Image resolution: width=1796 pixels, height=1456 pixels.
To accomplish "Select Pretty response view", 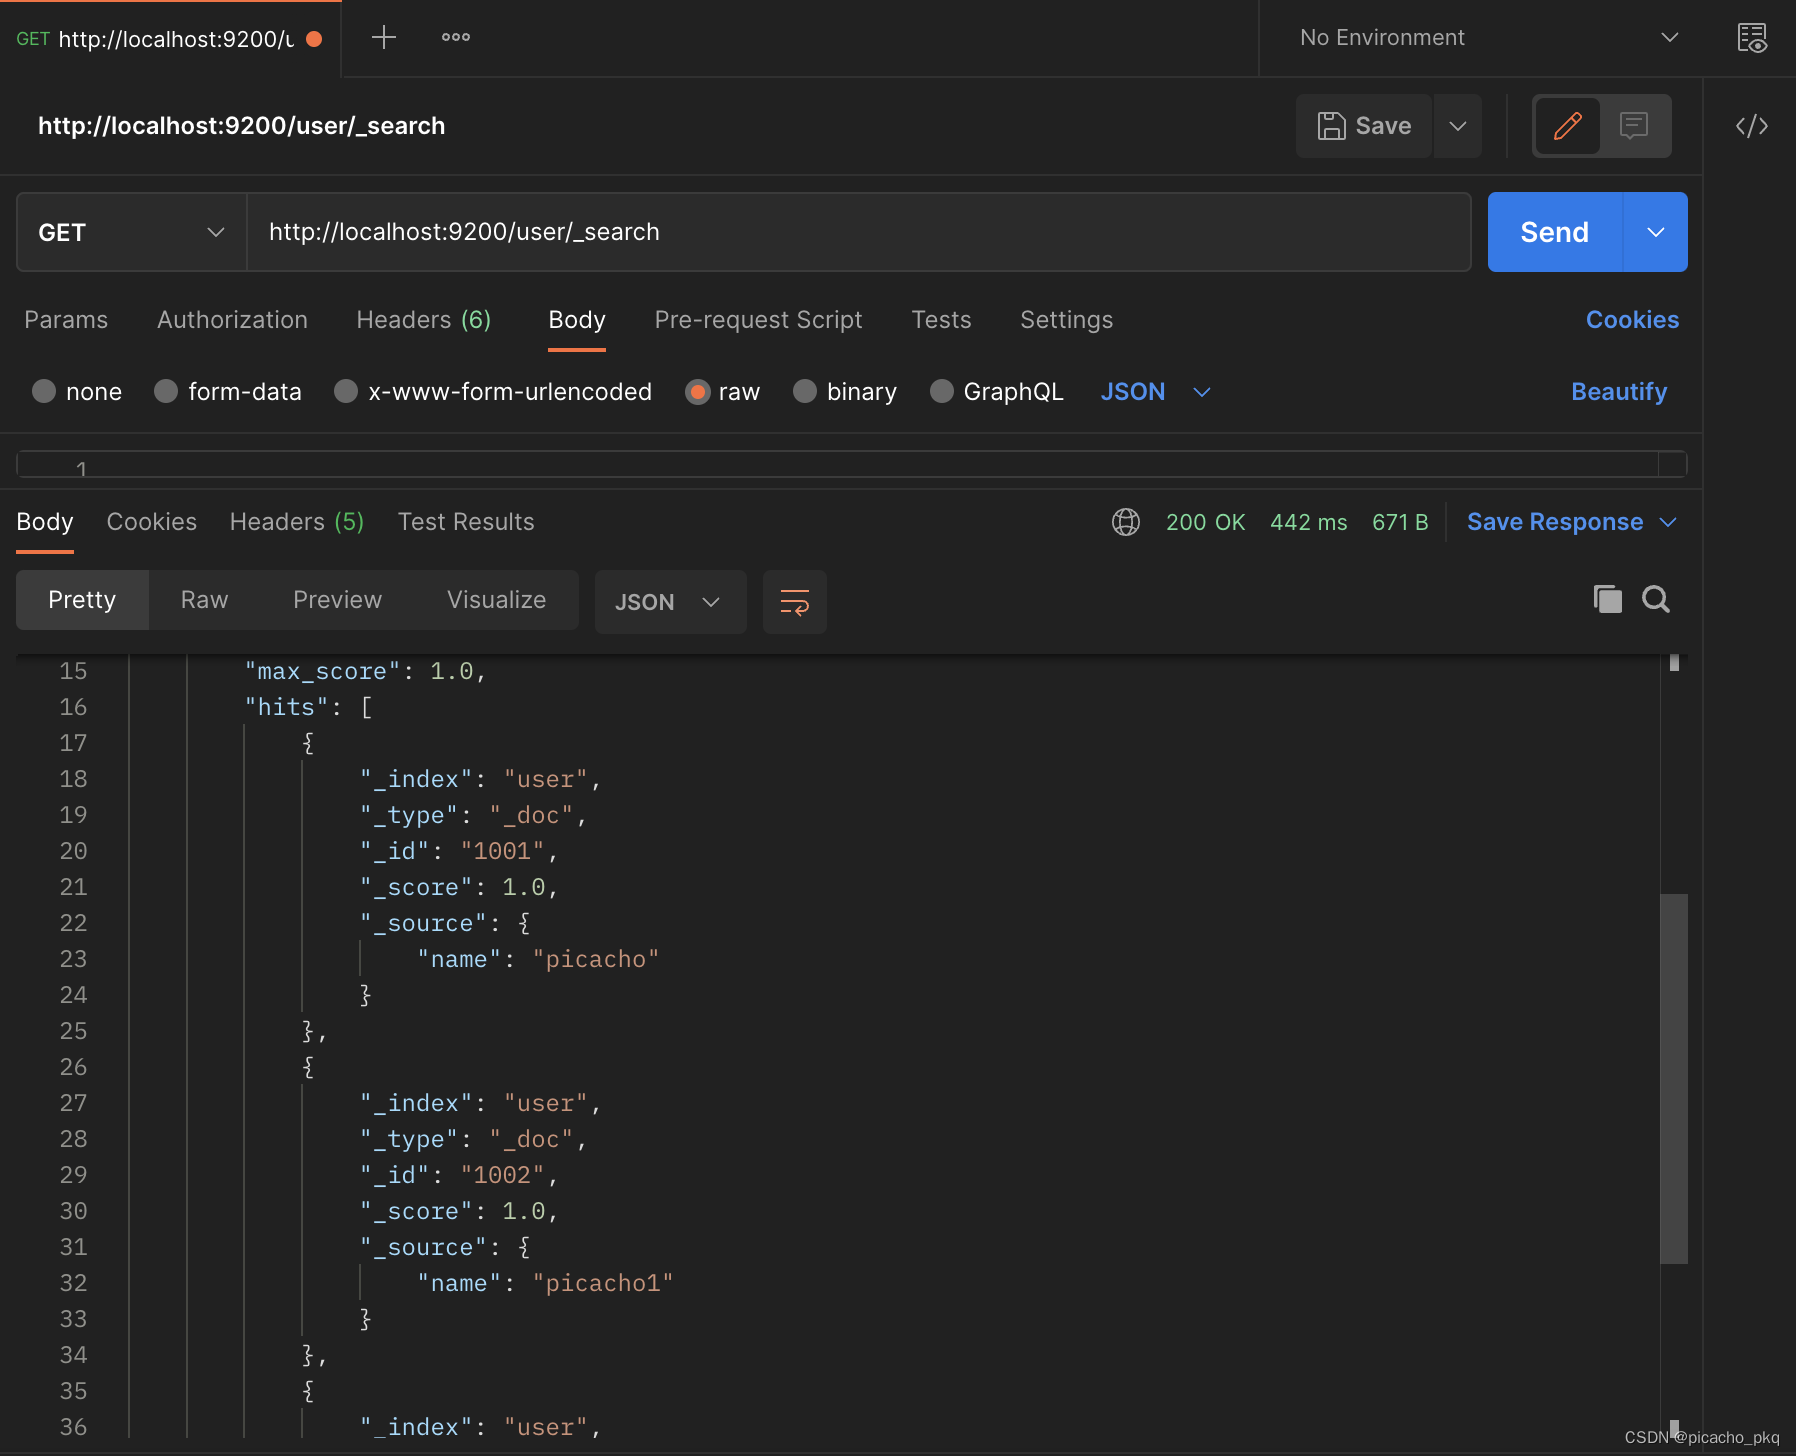I will pyautogui.click(x=82, y=600).
